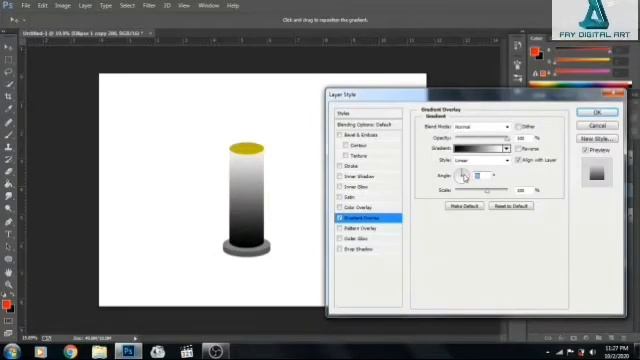The width and height of the screenshot is (640, 360).
Task: Select the Crop tool
Action: coord(8,97)
